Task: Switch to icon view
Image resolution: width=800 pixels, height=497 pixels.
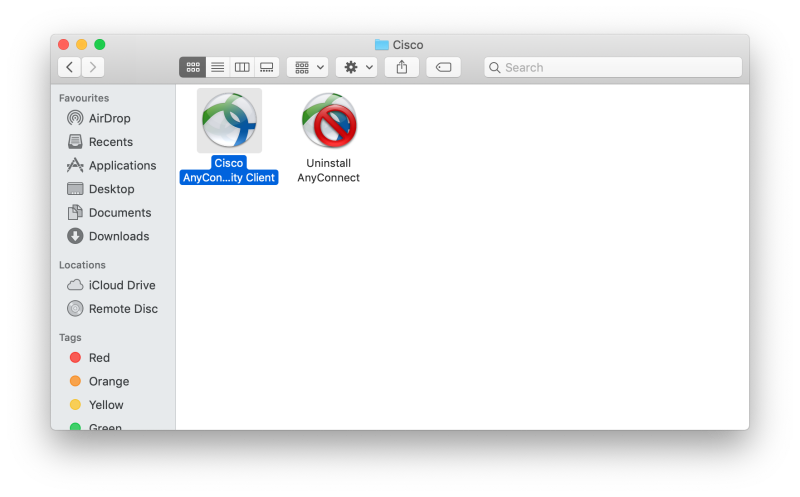Action: [x=193, y=67]
